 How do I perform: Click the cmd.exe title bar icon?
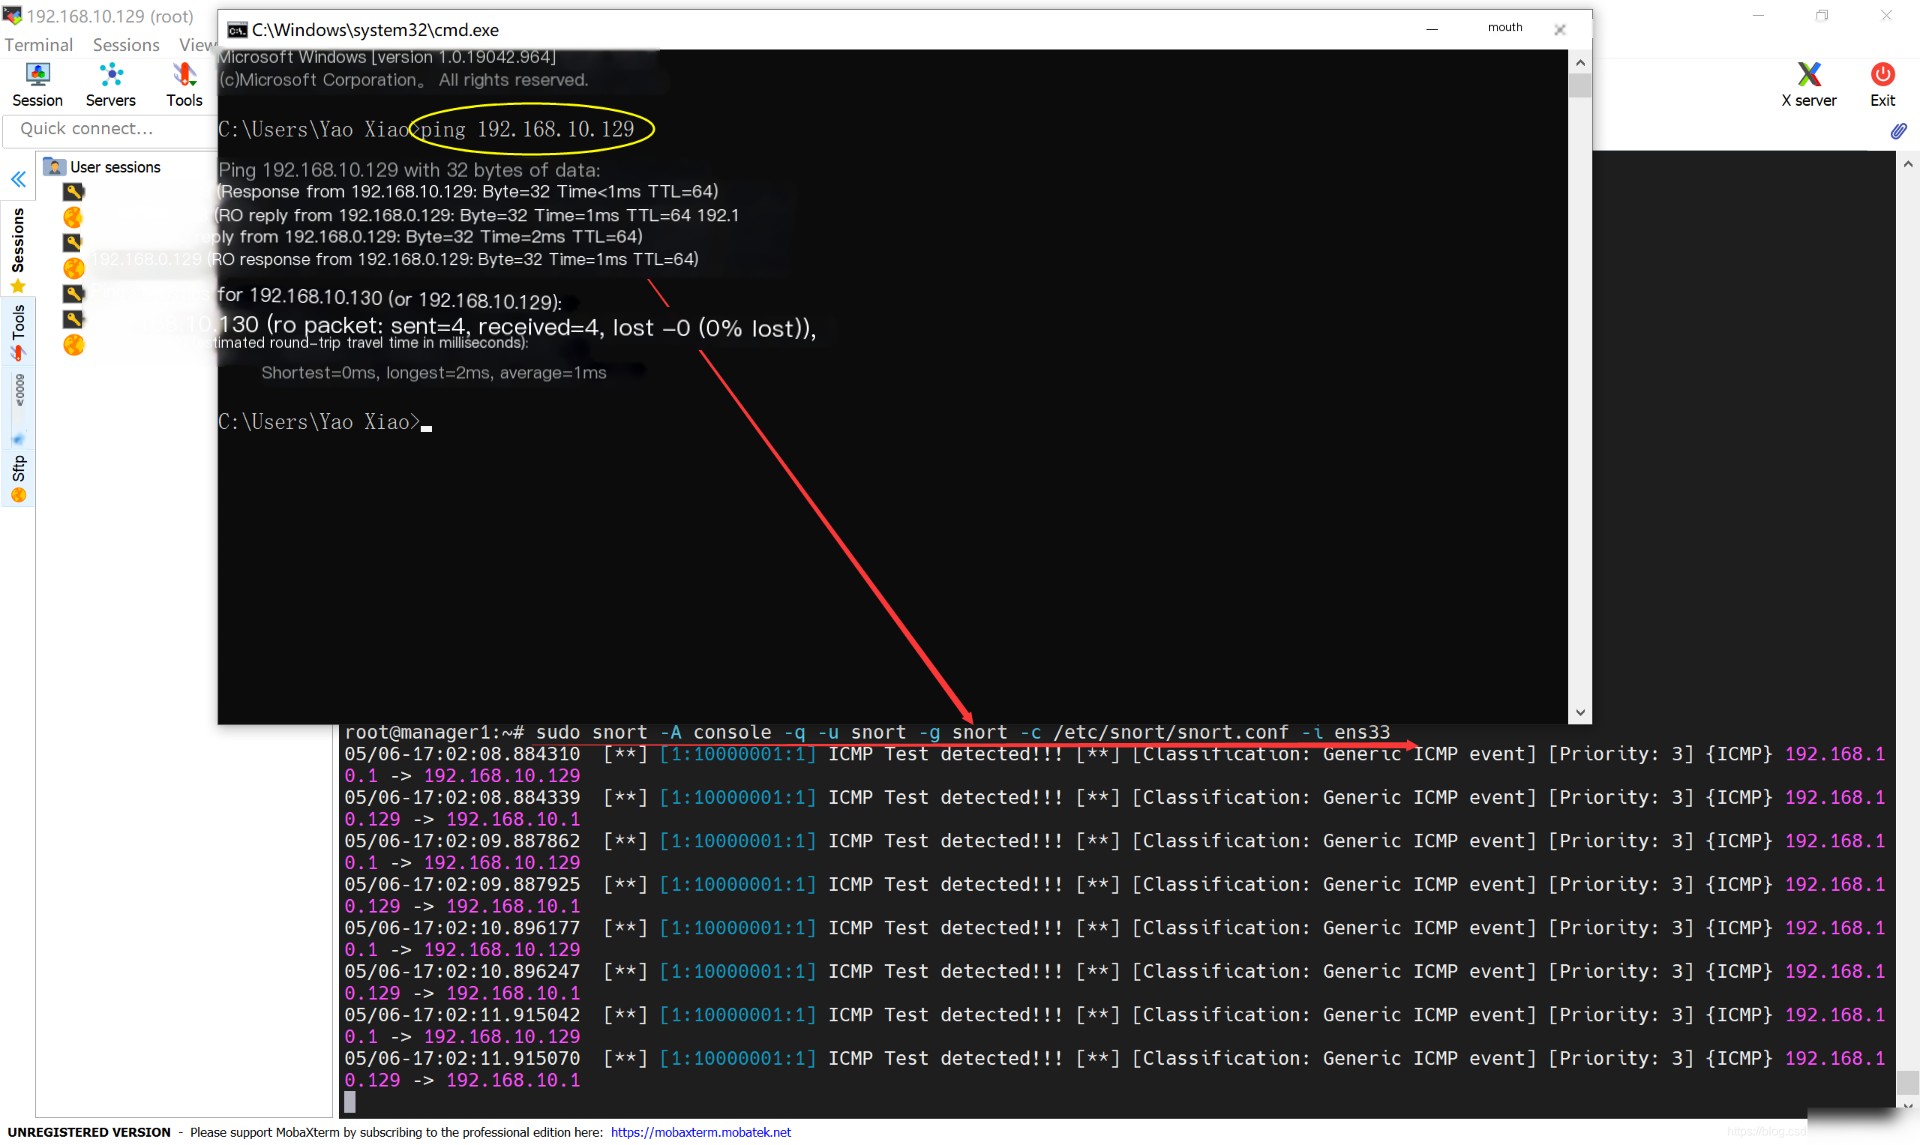click(x=237, y=30)
